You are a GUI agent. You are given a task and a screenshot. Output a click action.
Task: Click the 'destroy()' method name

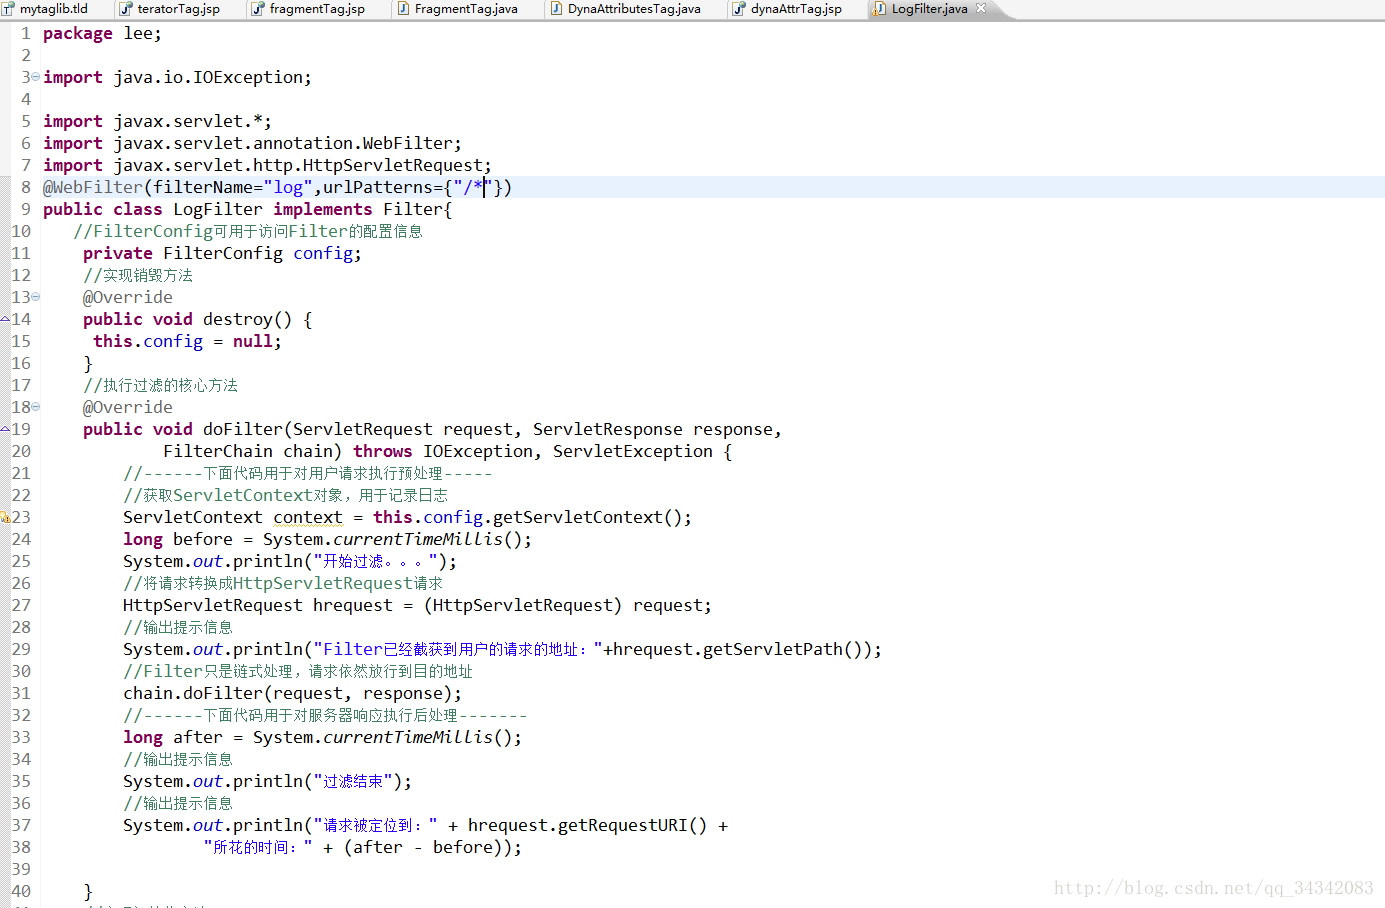point(247,320)
